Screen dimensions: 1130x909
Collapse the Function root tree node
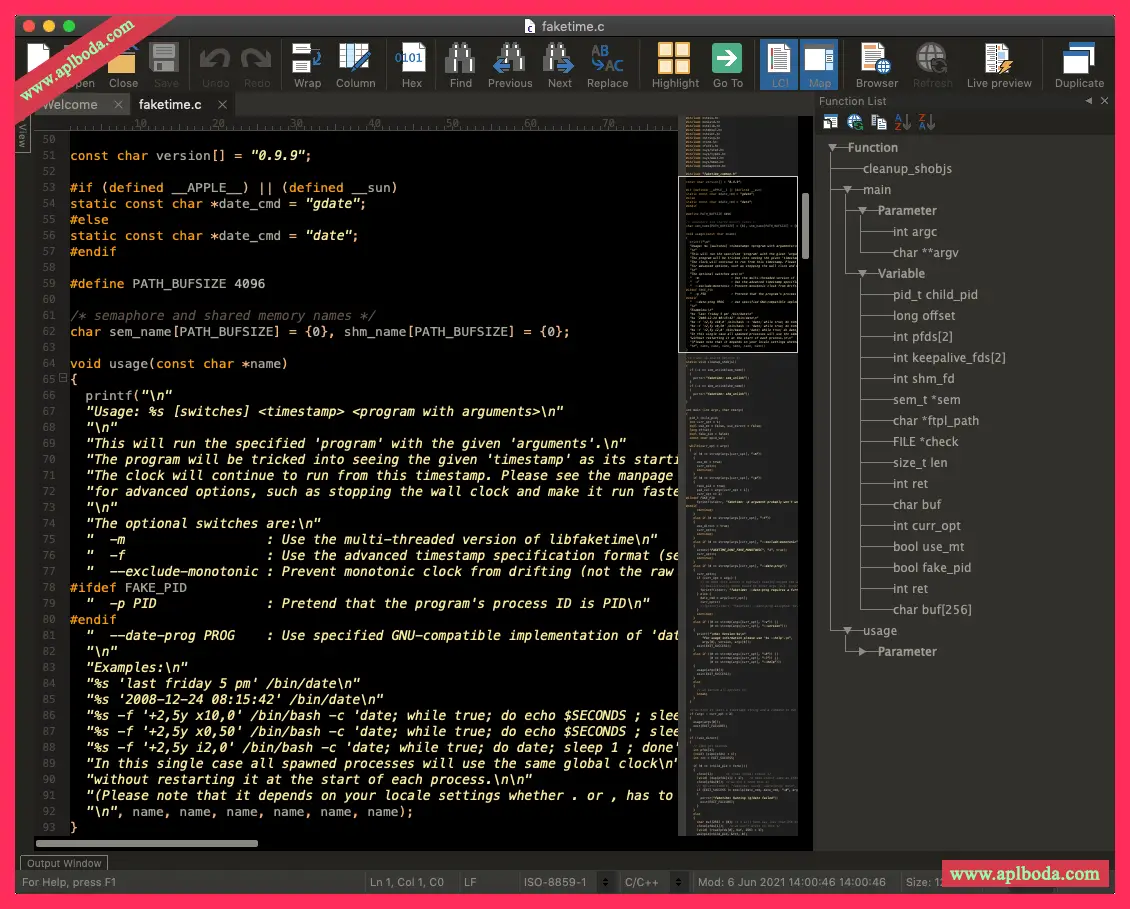coord(833,147)
